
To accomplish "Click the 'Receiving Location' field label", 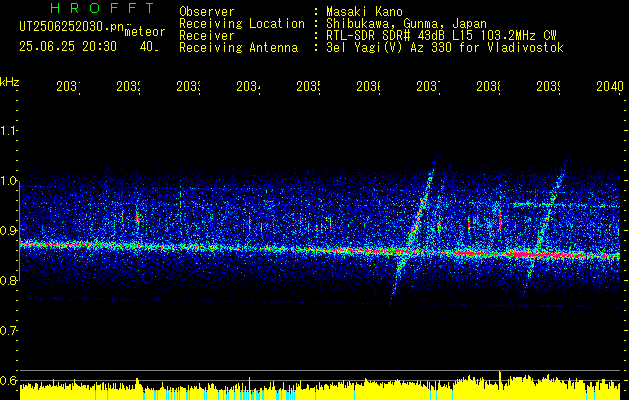I will coord(242,24).
